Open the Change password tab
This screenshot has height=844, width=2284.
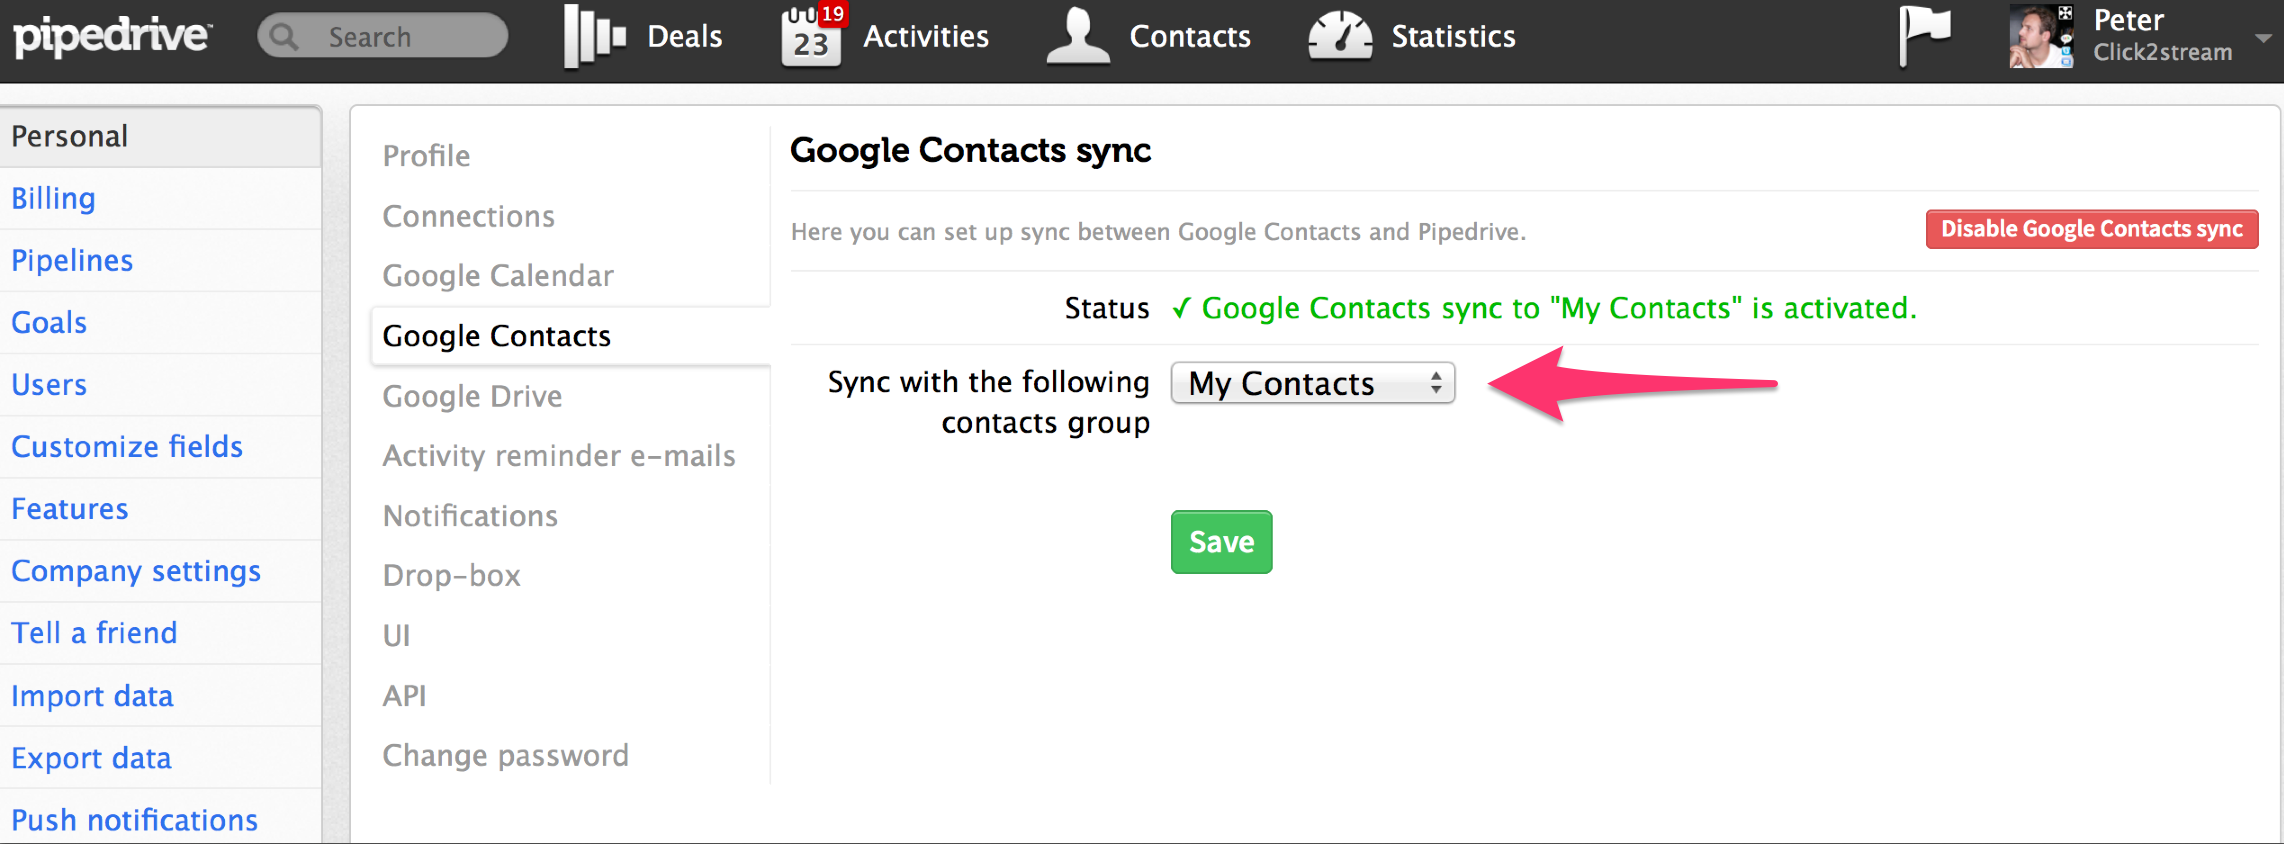pyautogui.click(x=505, y=756)
